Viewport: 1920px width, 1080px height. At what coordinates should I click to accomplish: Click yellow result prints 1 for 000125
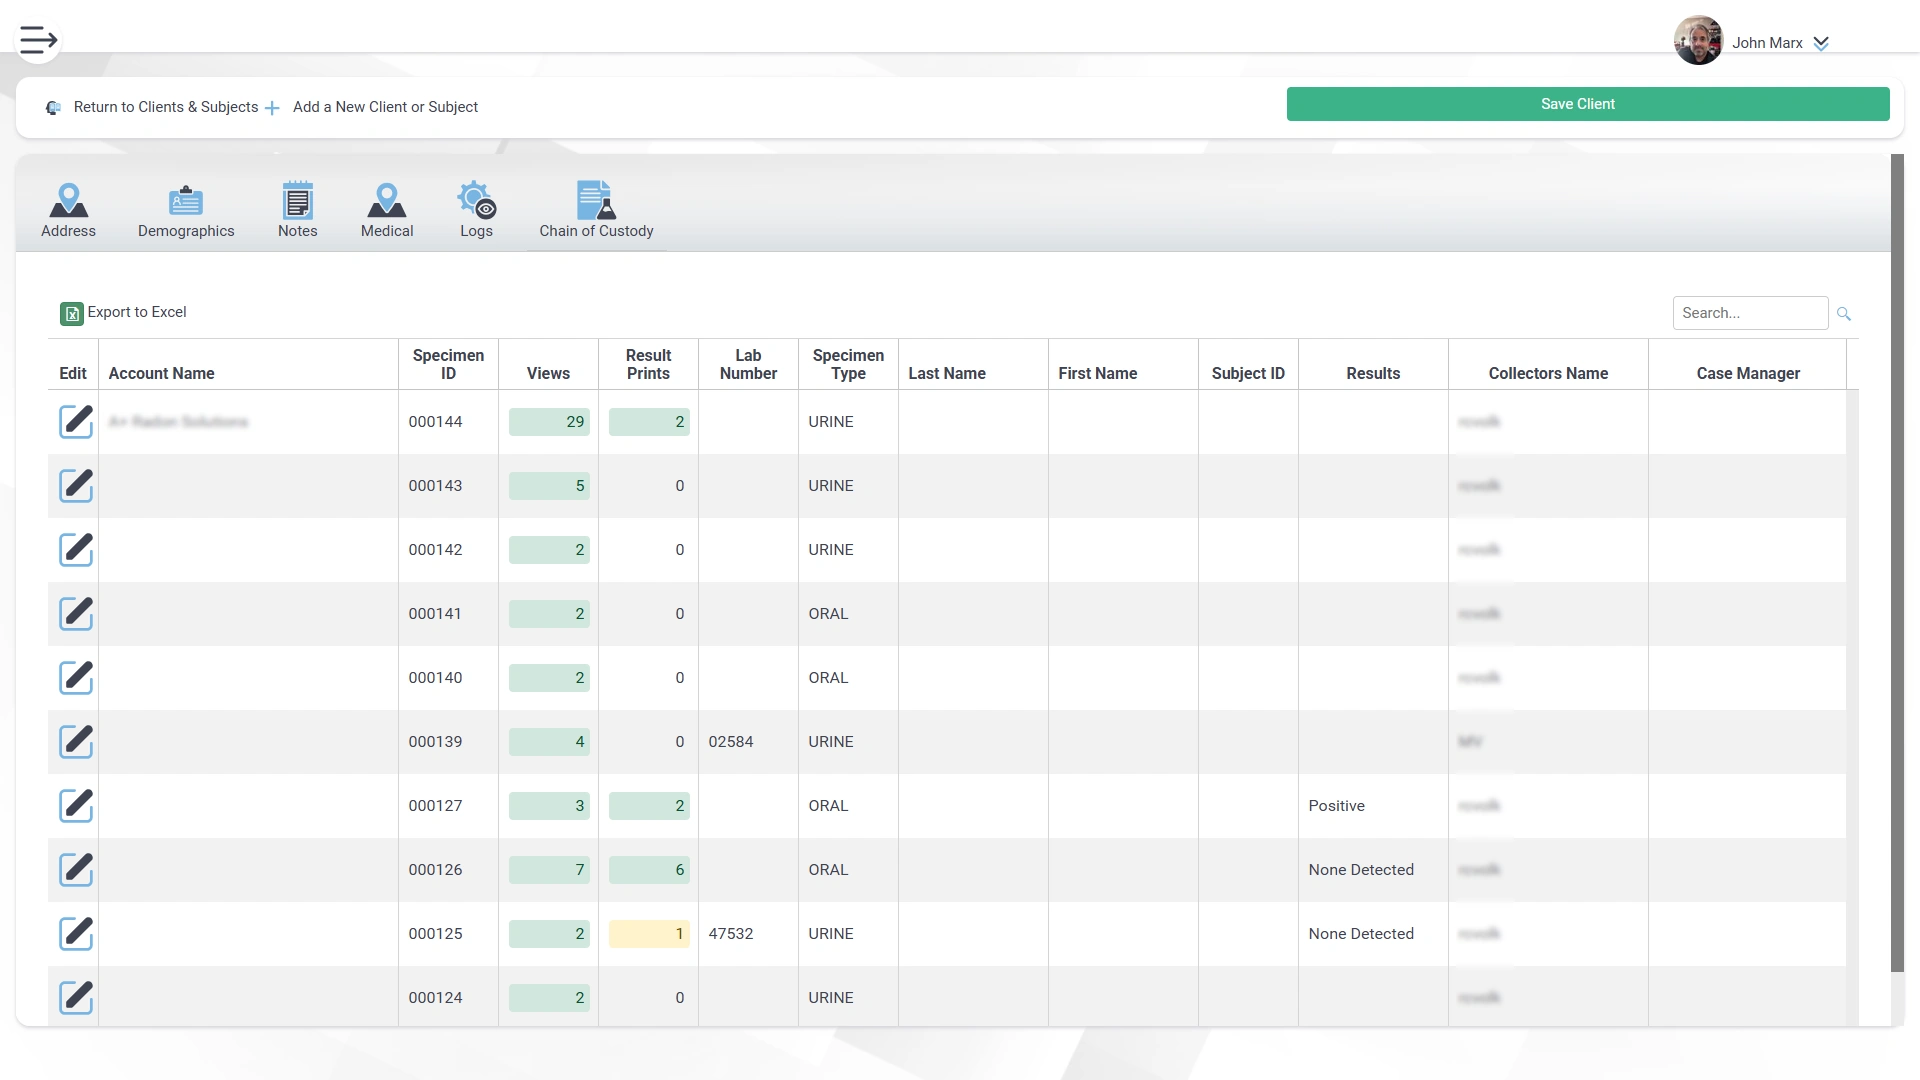coord(649,934)
